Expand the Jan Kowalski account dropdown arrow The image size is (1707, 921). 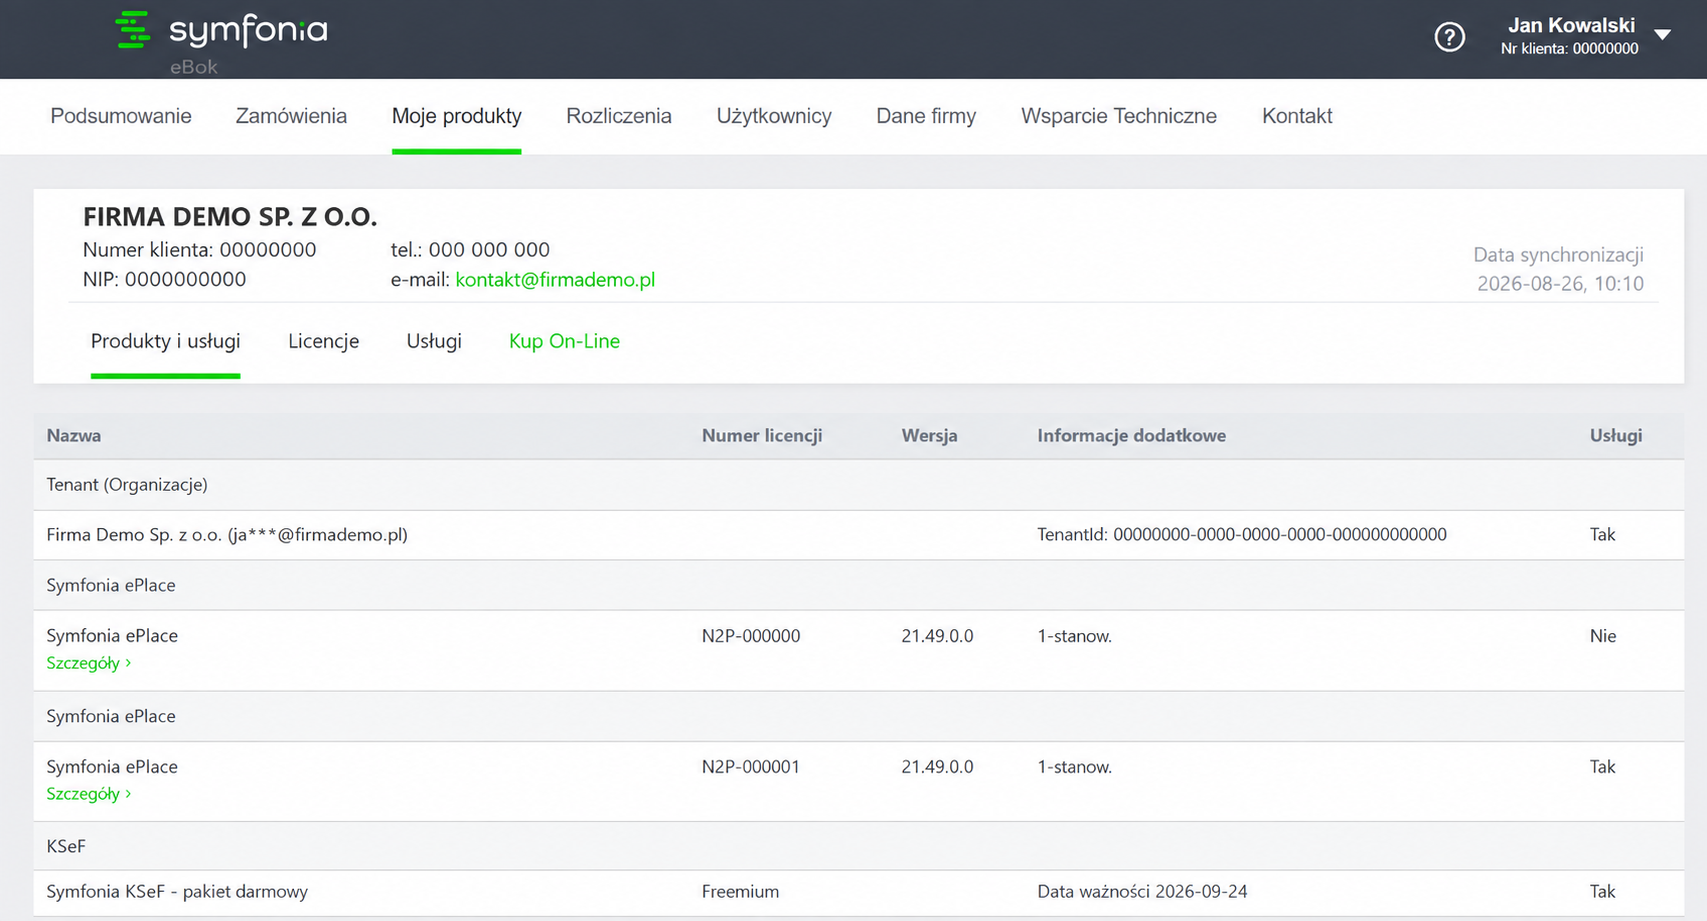coord(1662,35)
